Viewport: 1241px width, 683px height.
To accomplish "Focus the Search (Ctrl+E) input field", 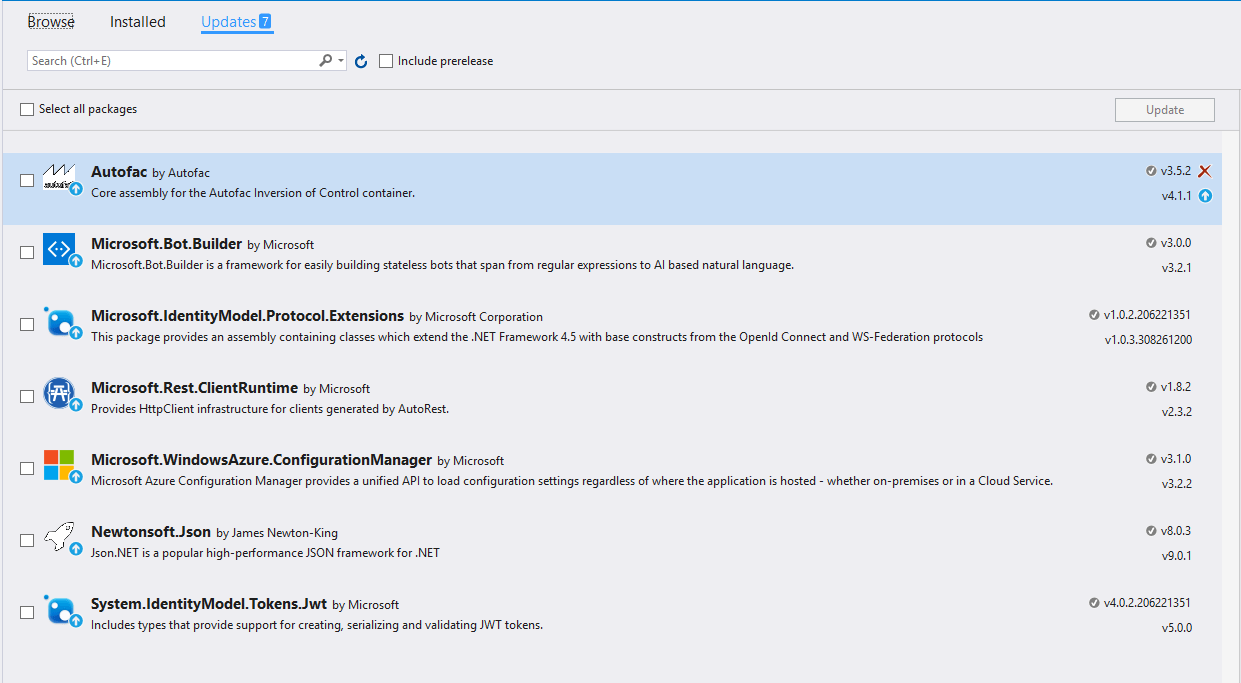I will (x=170, y=61).
